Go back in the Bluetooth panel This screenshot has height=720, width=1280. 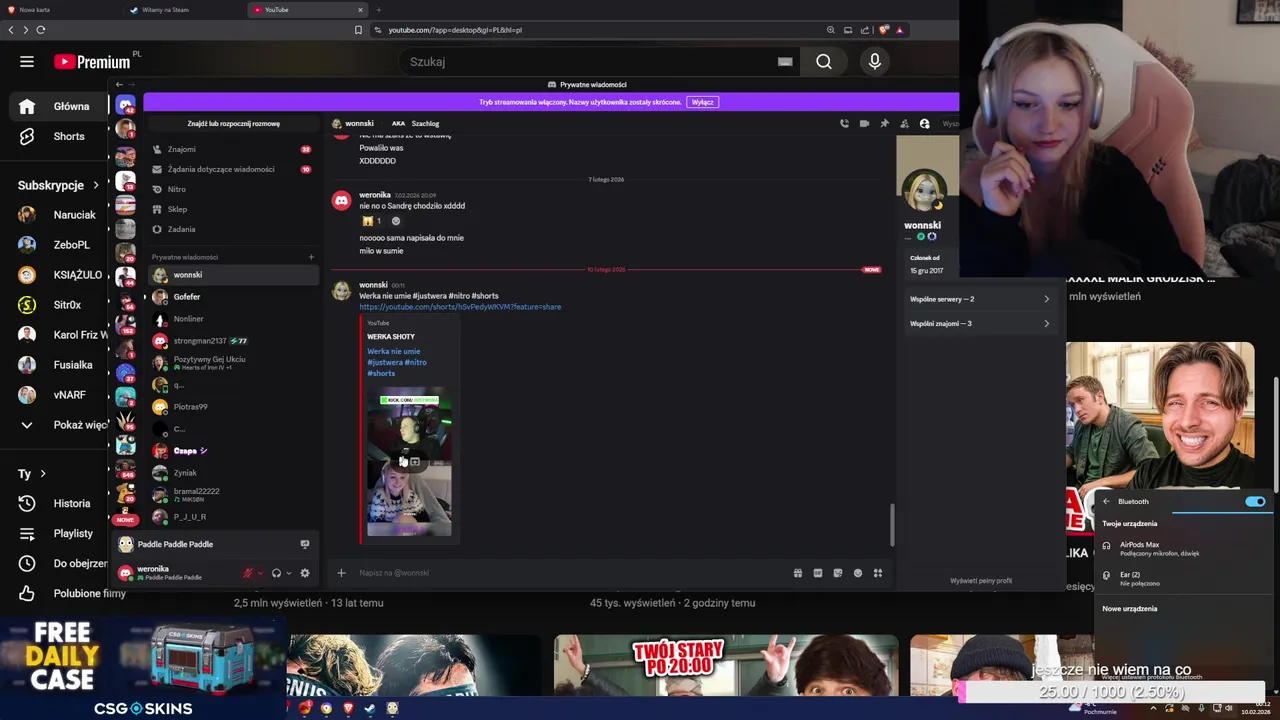(x=1106, y=502)
